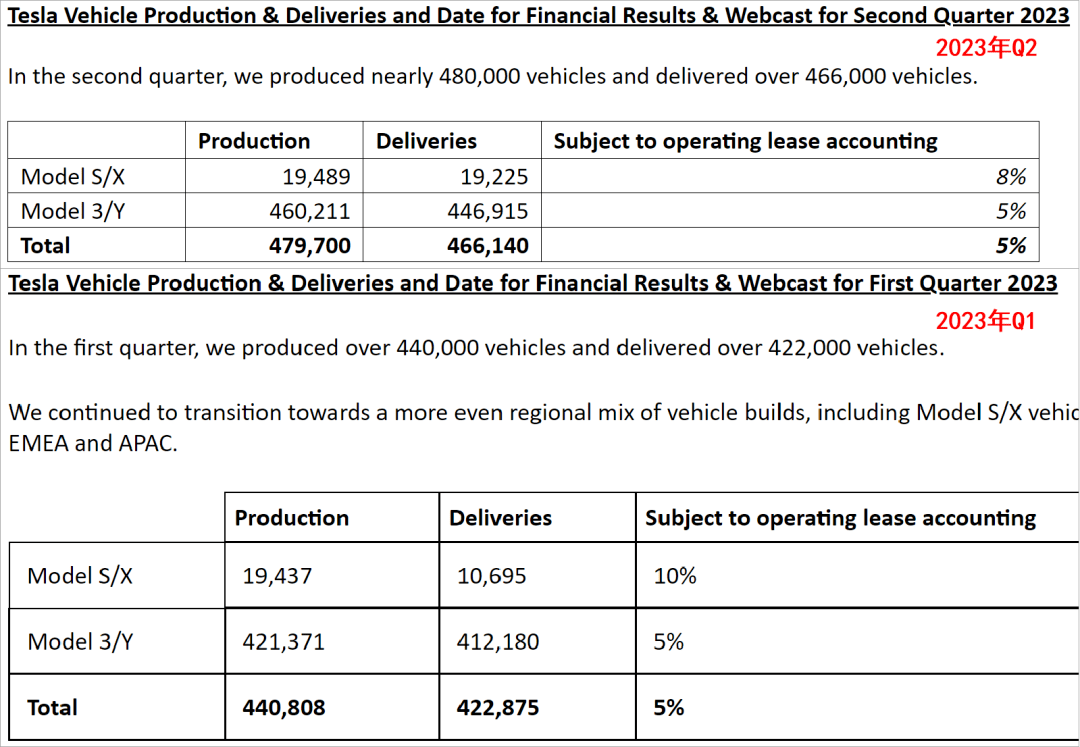The width and height of the screenshot is (1080, 747).
Task: Click the 'EMEA and APAC.' text line
Action: [x=93, y=443]
